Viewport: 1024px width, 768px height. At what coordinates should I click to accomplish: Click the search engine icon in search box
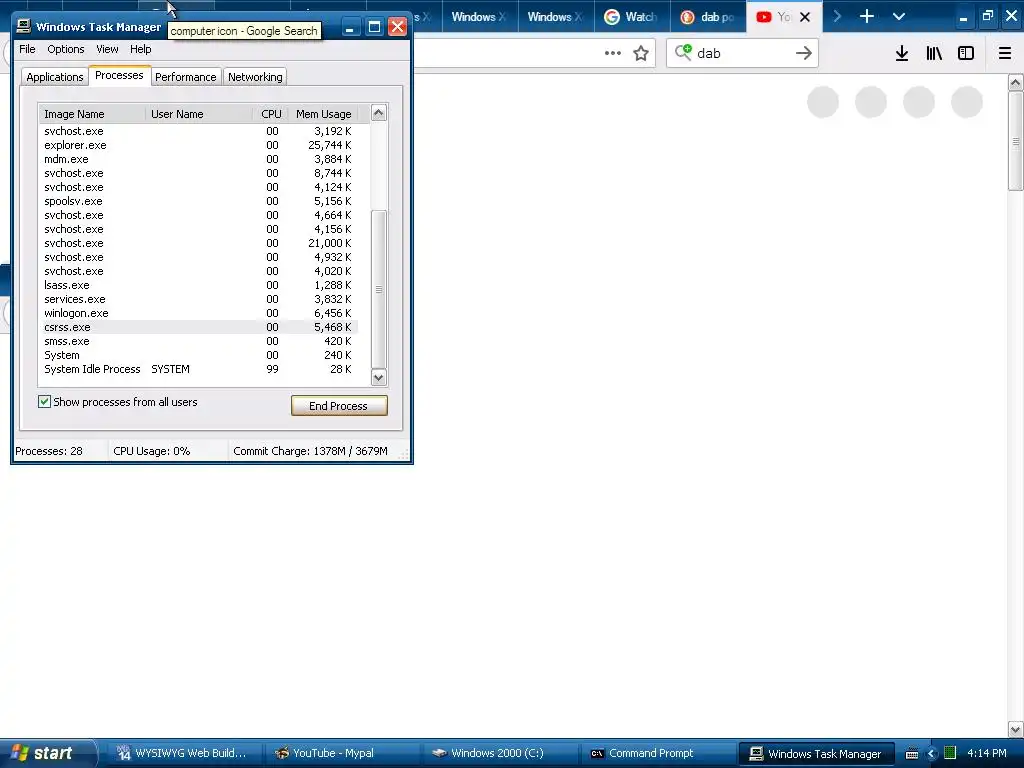pyautogui.click(x=683, y=52)
